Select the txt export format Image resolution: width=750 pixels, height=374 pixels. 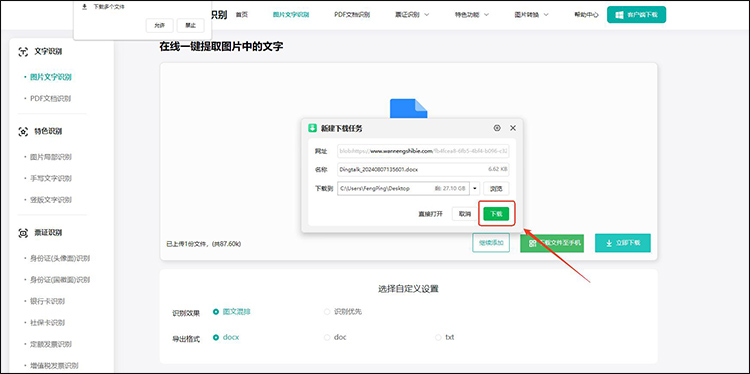coord(445,337)
